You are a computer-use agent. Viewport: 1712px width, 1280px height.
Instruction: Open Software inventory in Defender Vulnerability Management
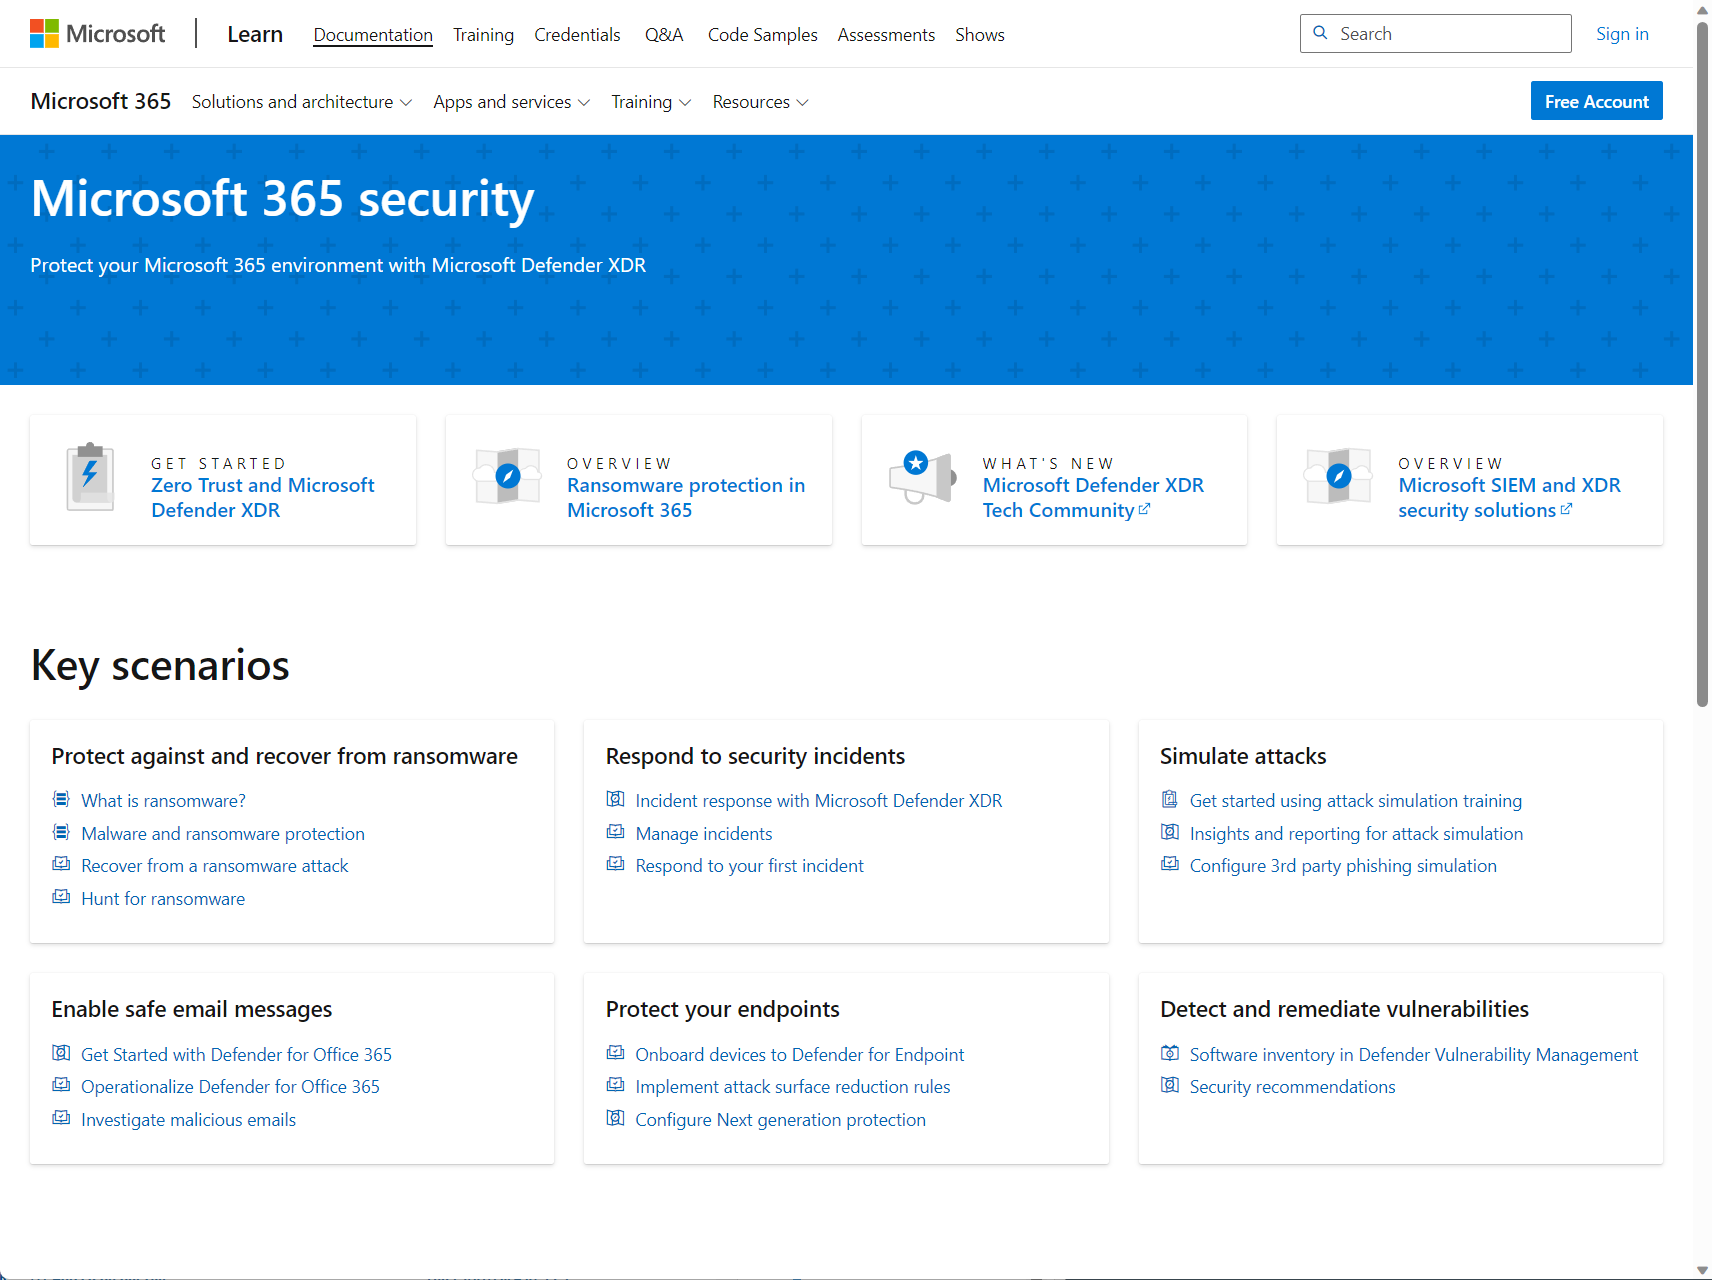coord(1414,1054)
